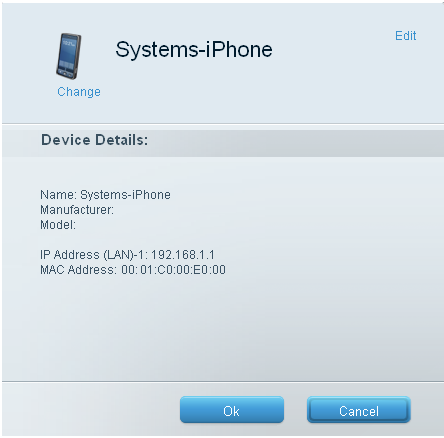Screen dimensions: 444x438
Task: Open the Edit link for device name
Action: pyautogui.click(x=406, y=36)
